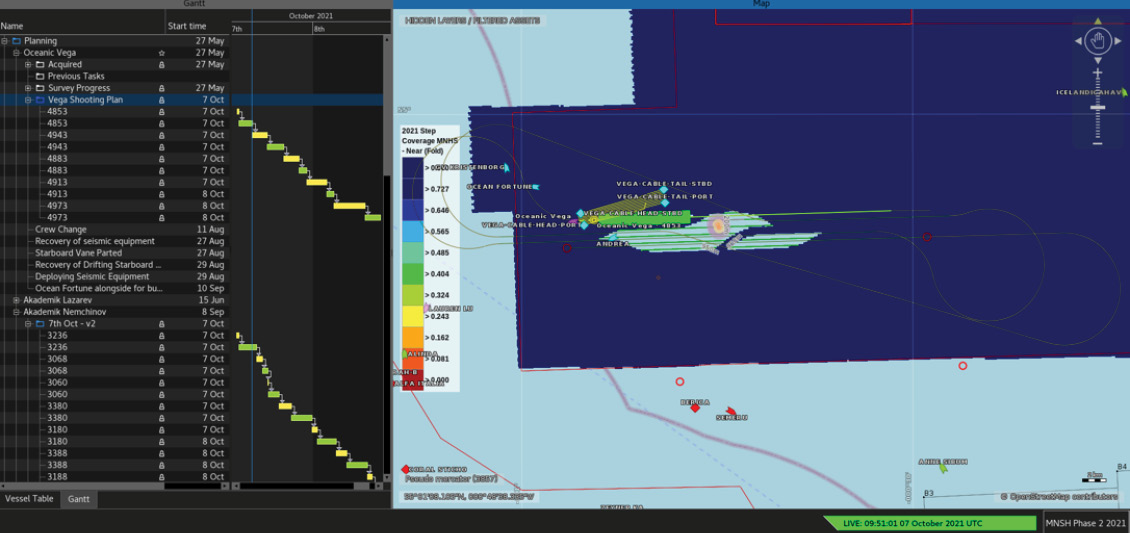The image size is (1130, 533).
Task: Click the lock icon on Acquired row
Action: pyautogui.click(x=161, y=65)
